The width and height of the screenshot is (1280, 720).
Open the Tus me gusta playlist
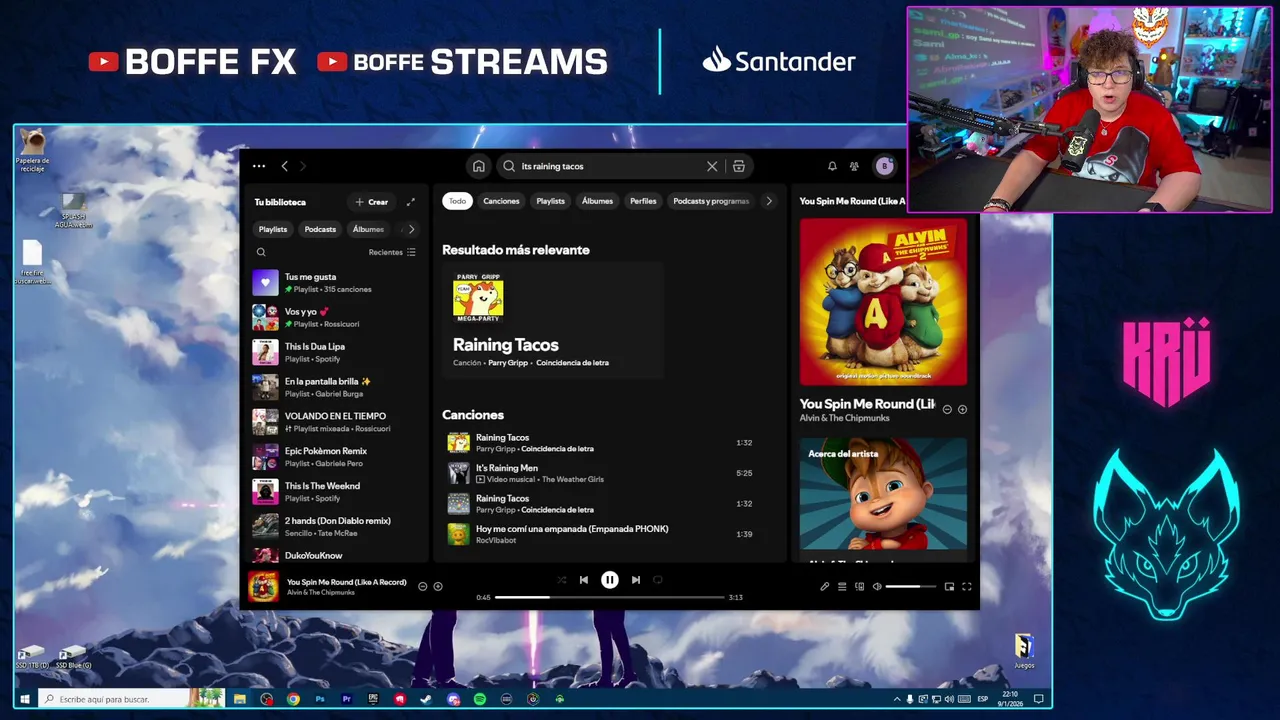[336, 282]
